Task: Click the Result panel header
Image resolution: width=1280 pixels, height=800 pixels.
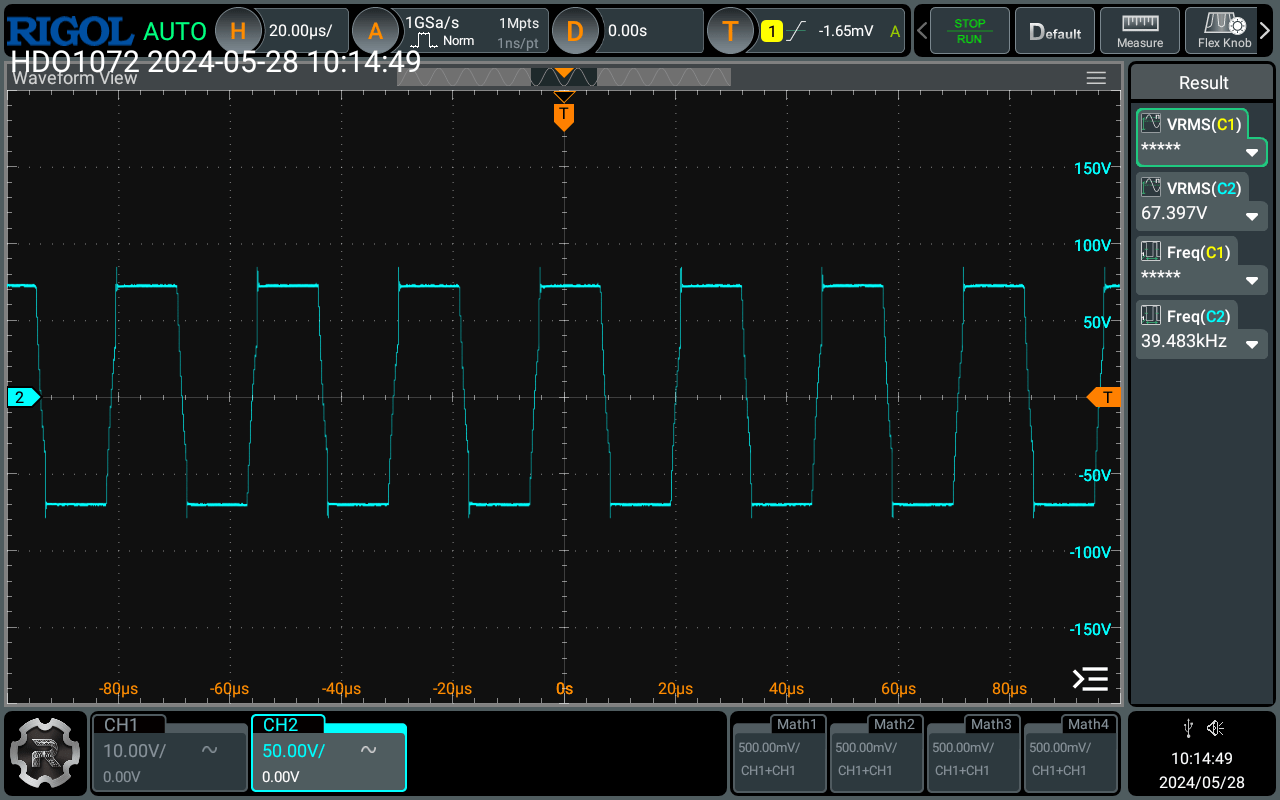Action: click(x=1203, y=83)
